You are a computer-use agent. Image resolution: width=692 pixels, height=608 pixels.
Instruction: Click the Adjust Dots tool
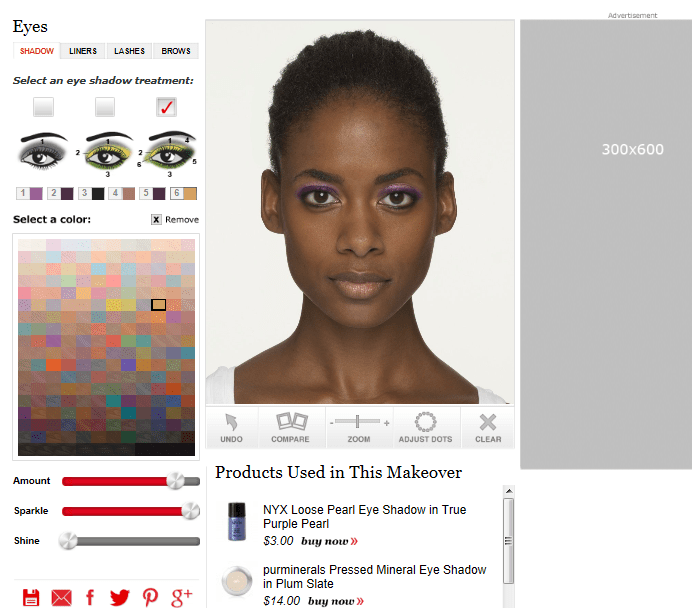tap(425, 427)
